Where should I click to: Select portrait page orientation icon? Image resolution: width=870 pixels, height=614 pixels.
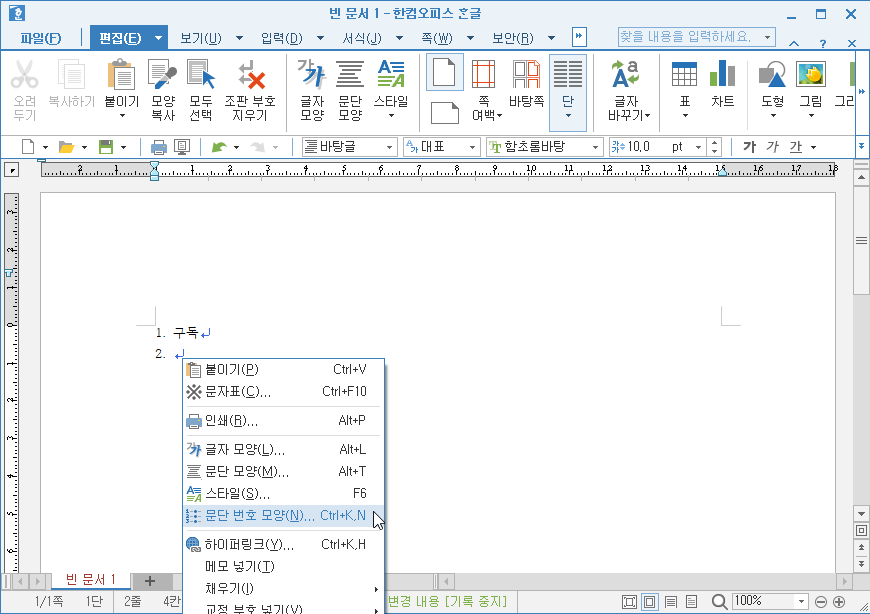pos(444,73)
